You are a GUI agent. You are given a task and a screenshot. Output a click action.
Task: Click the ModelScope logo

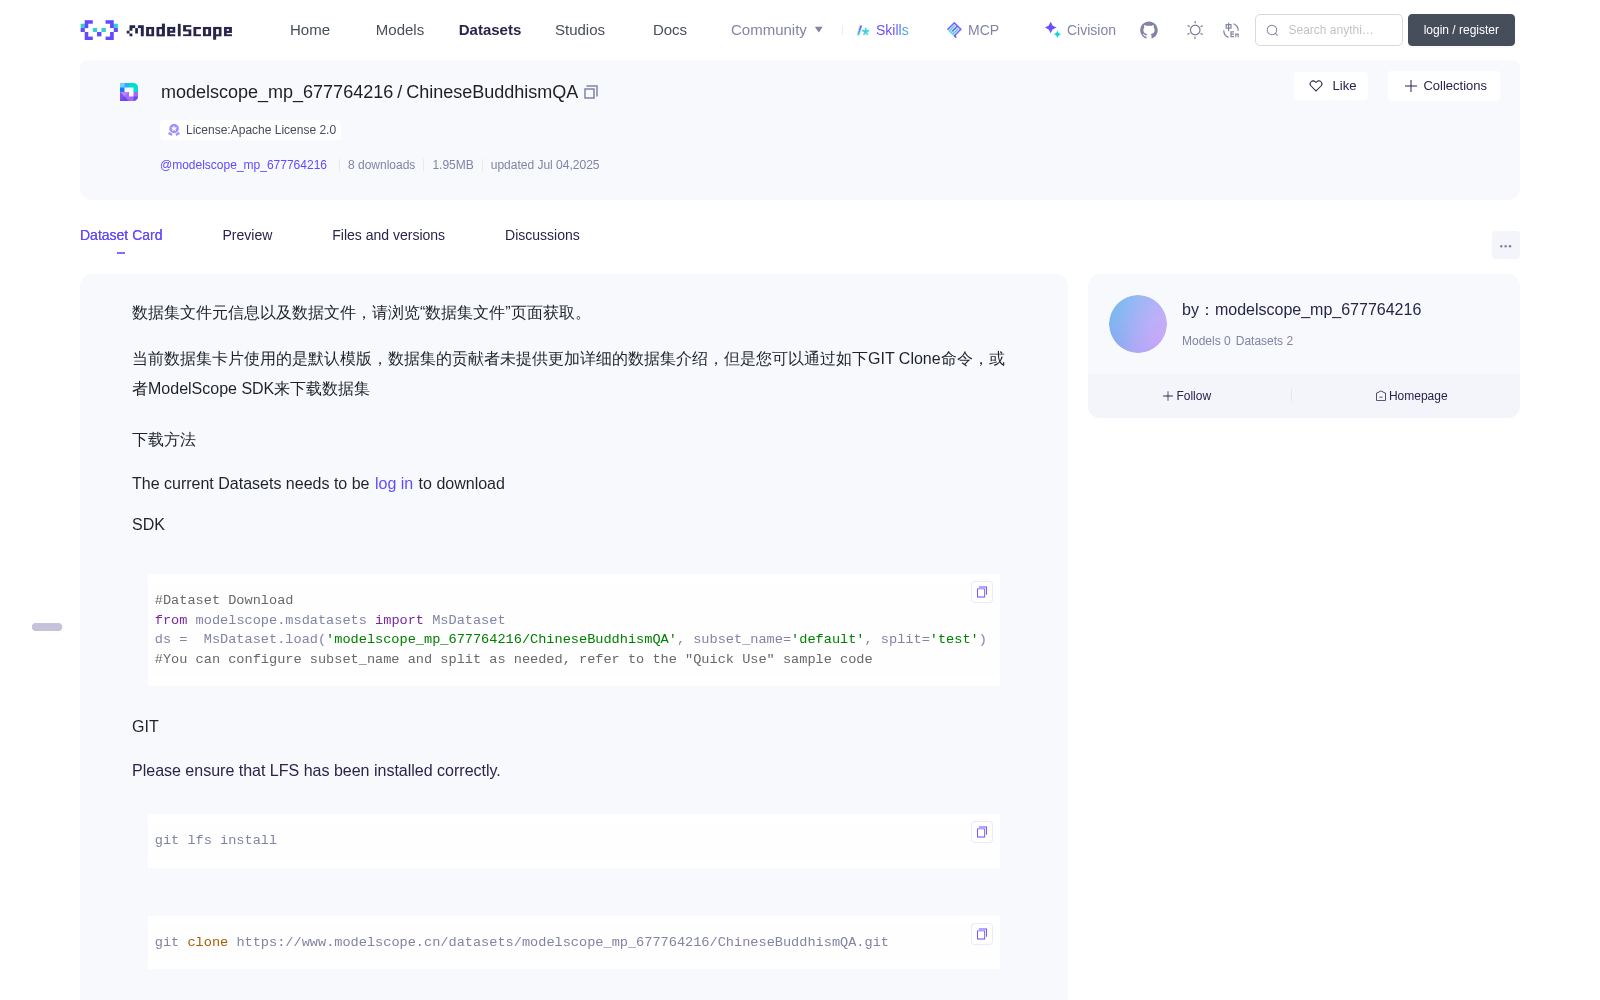156,30
